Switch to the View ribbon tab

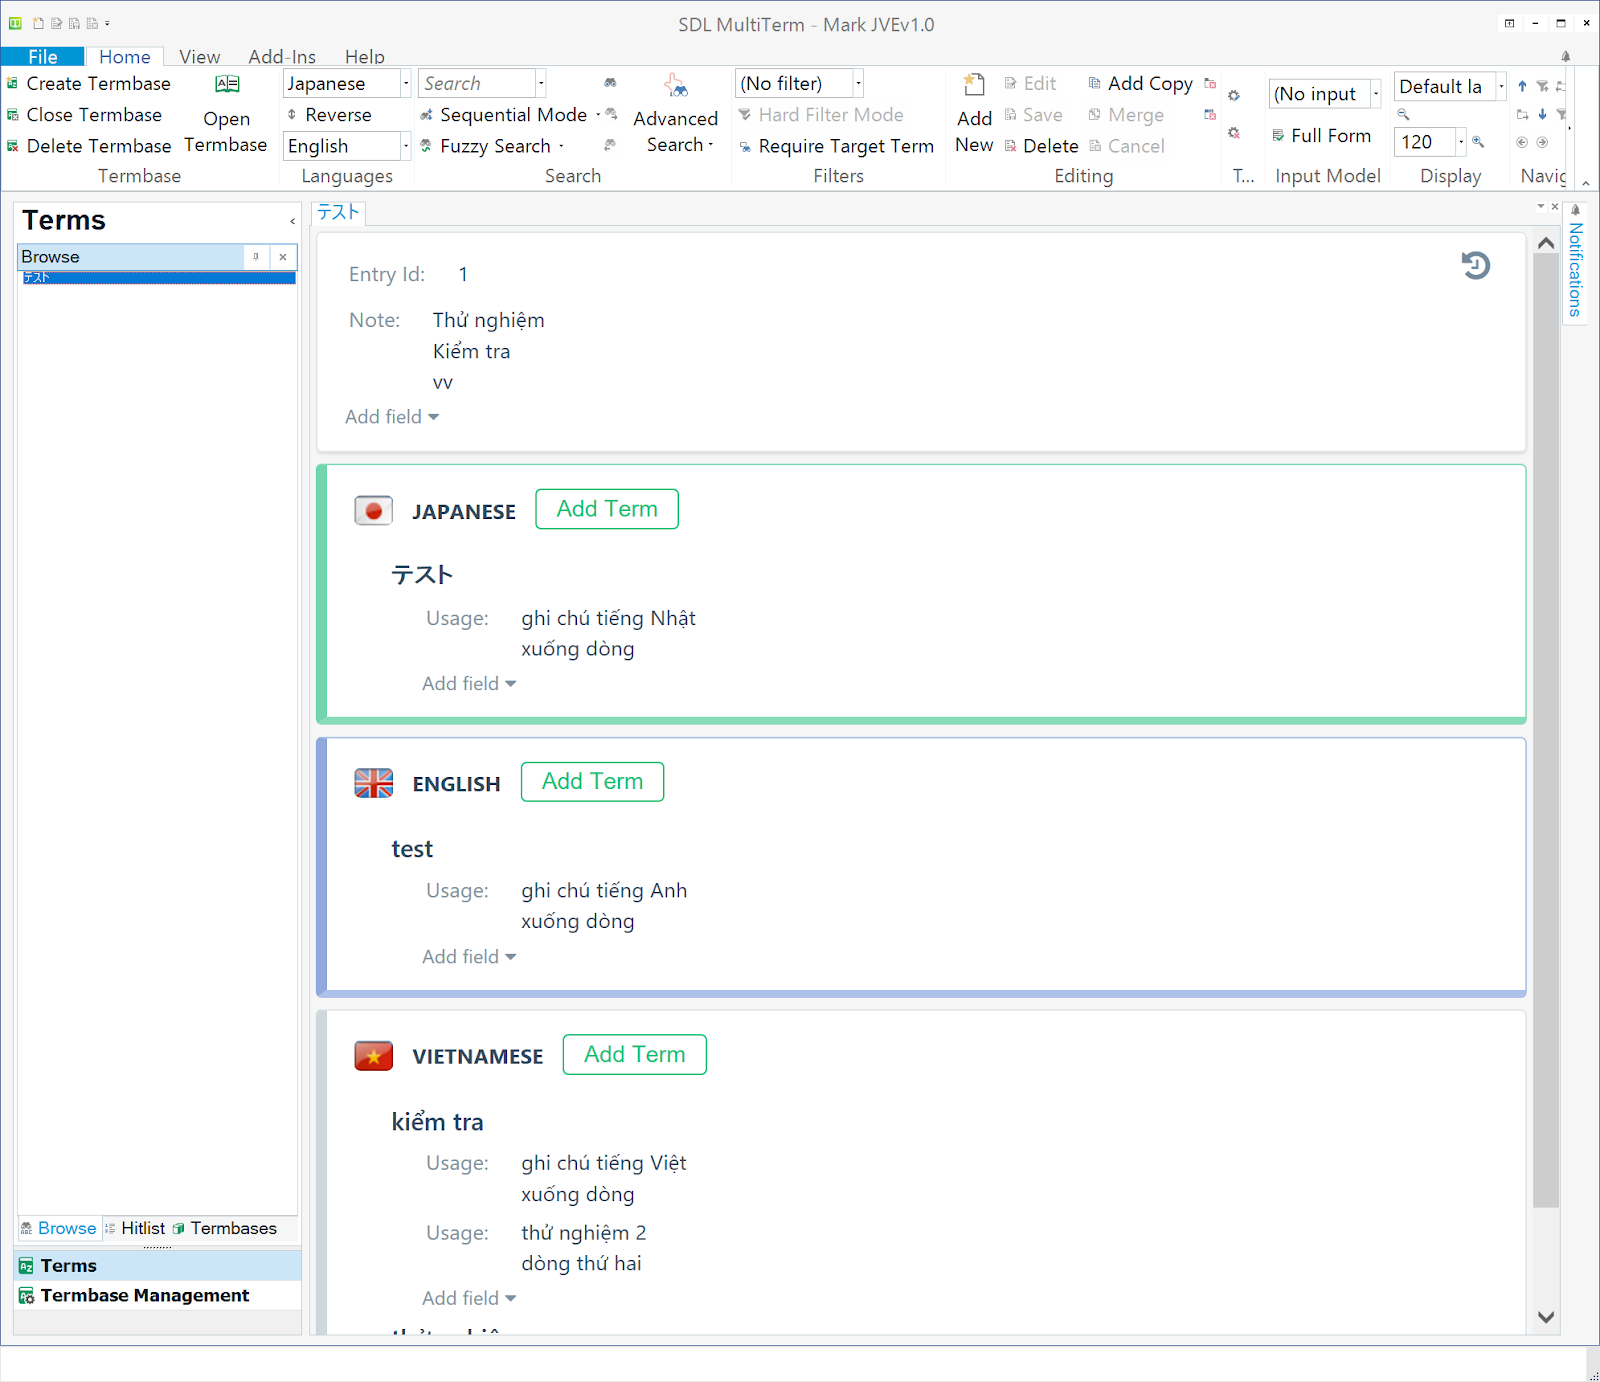pyautogui.click(x=199, y=57)
